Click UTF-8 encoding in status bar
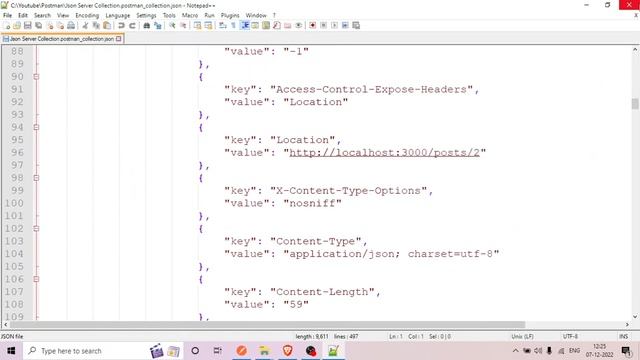Image resolution: width=640 pixels, height=360 pixels. tap(570, 336)
